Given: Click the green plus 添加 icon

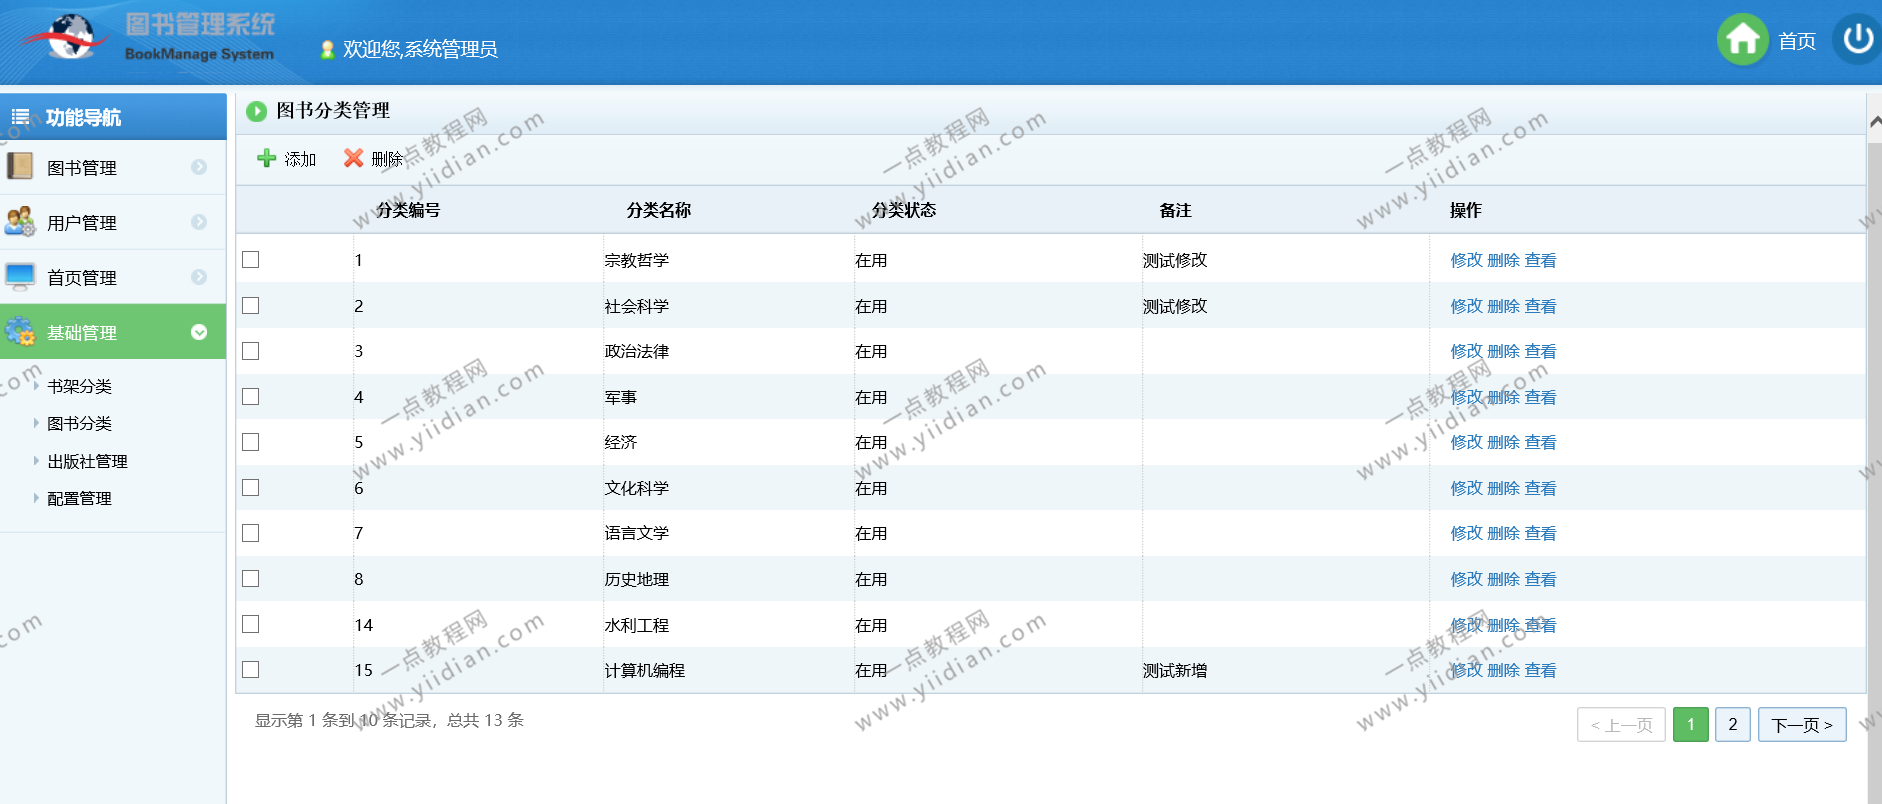Looking at the screenshot, I should 266,158.
